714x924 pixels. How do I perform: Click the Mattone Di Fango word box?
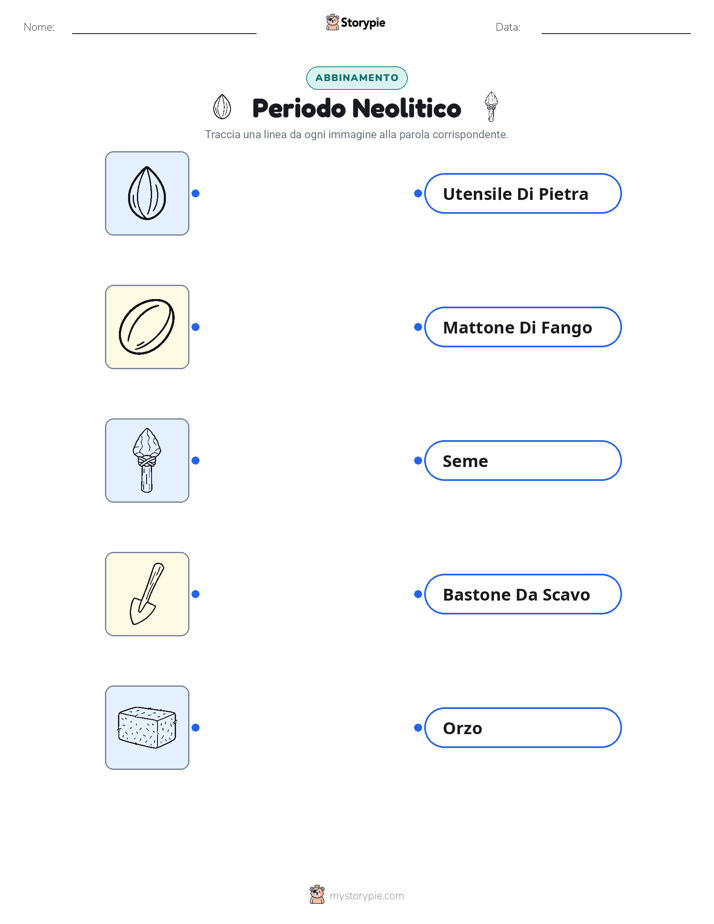coord(523,327)
